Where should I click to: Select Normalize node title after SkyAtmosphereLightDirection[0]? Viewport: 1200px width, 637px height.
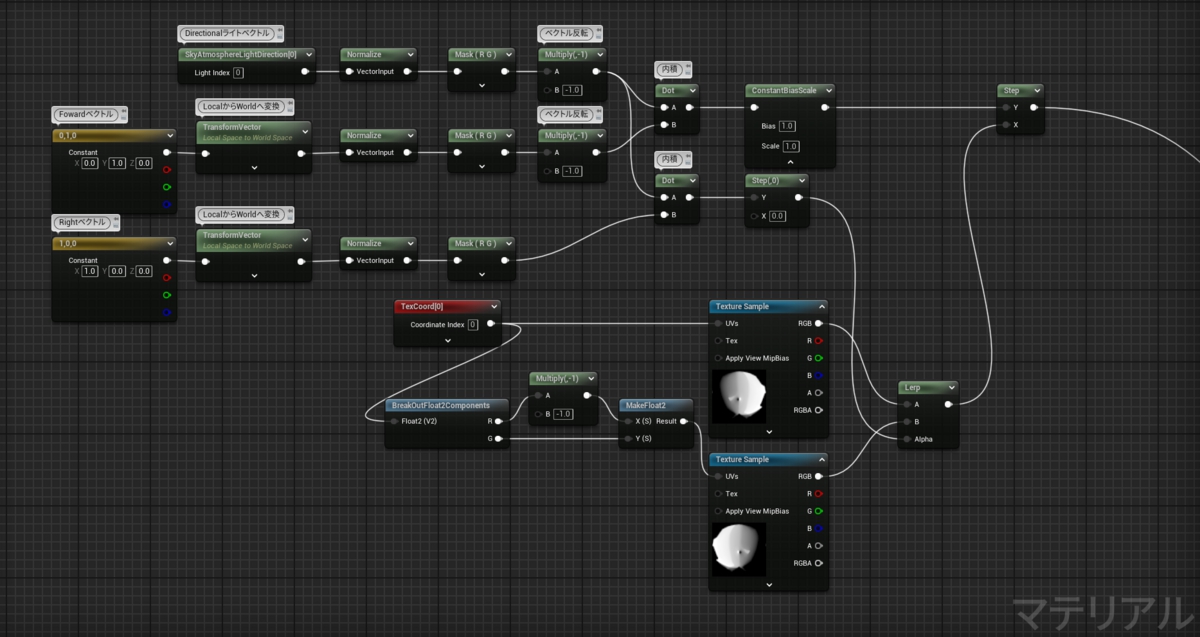363,54
